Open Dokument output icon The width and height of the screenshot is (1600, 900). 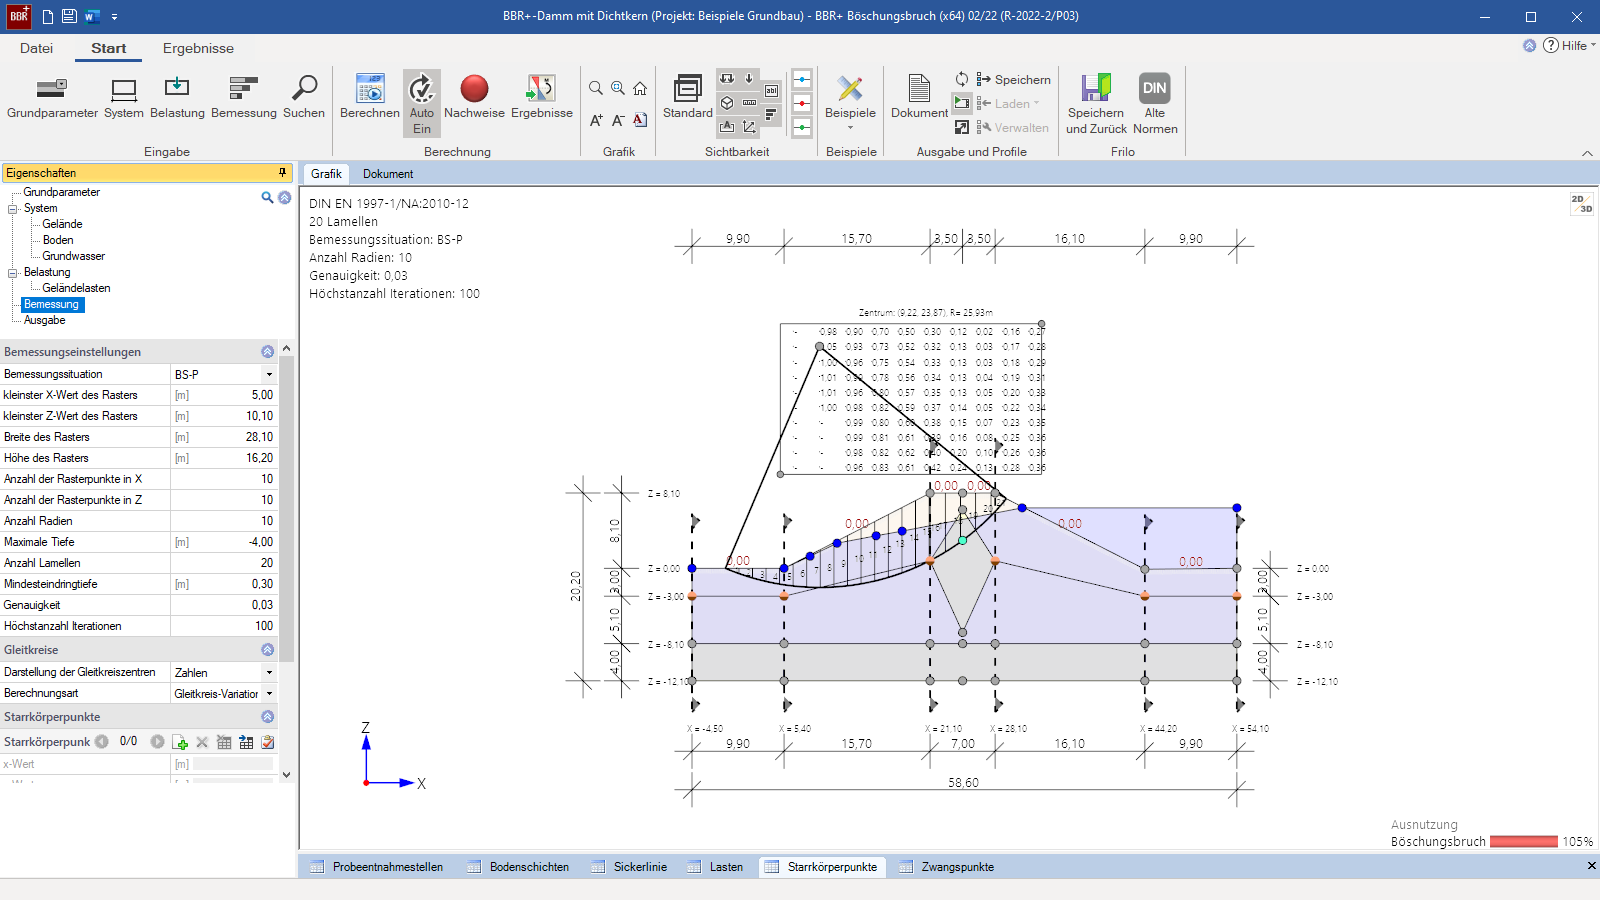pyautogui.click(x=919, y=98)
